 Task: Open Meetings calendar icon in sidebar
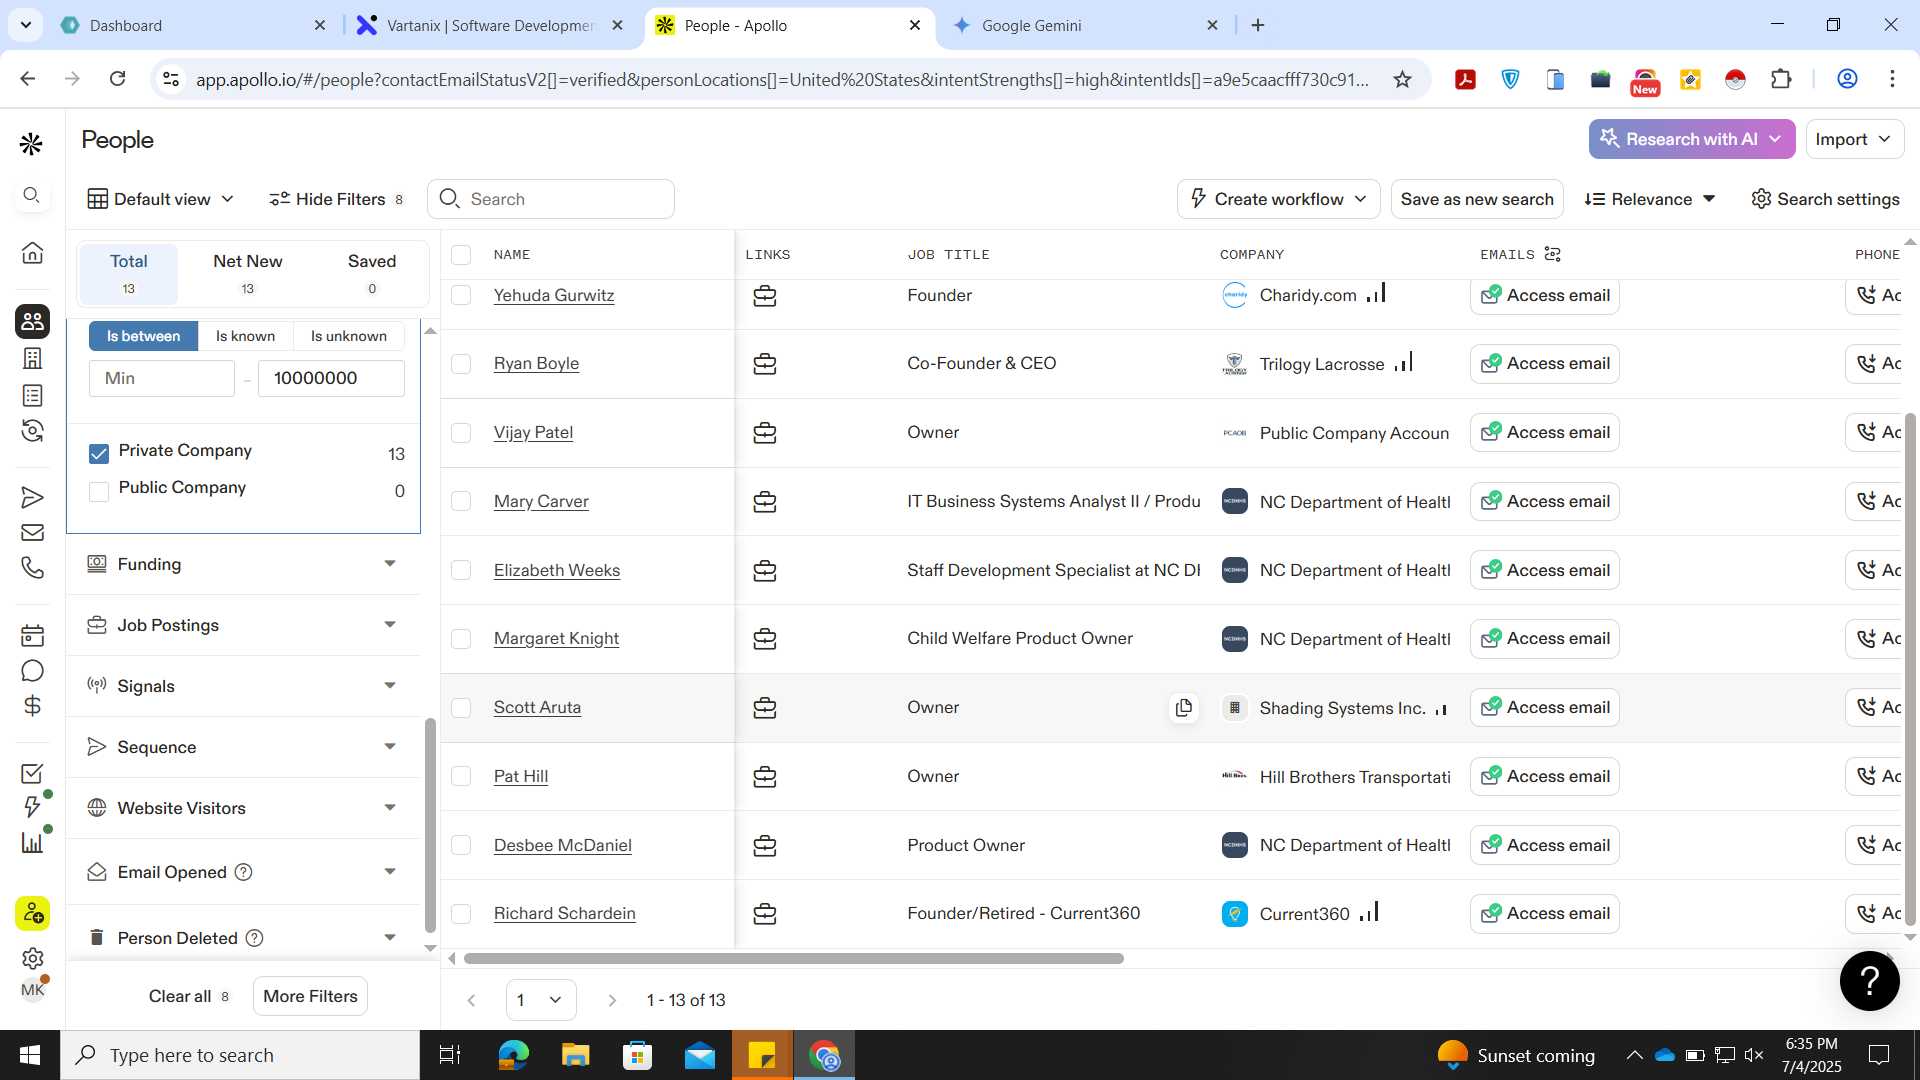coord(32,635)
